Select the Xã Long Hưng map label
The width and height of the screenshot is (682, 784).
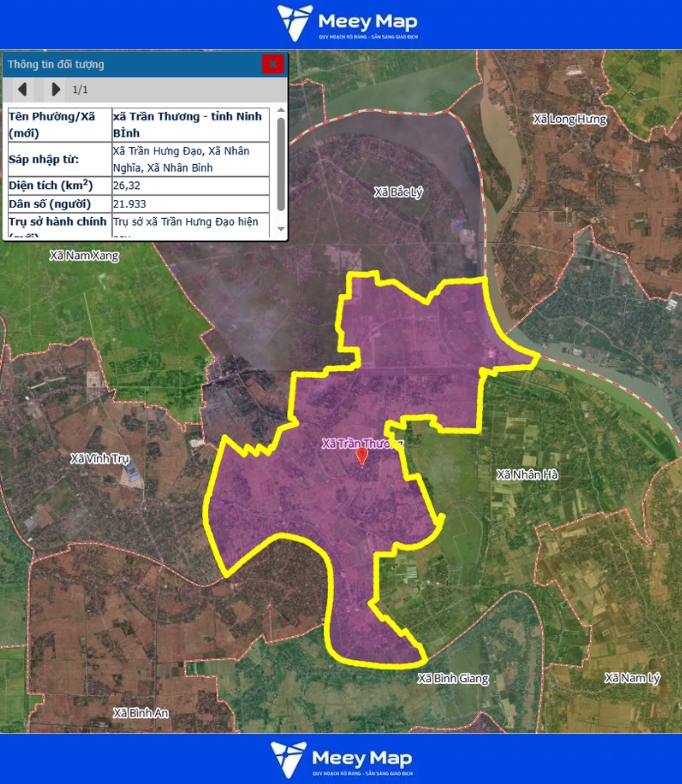pos(570,119)
